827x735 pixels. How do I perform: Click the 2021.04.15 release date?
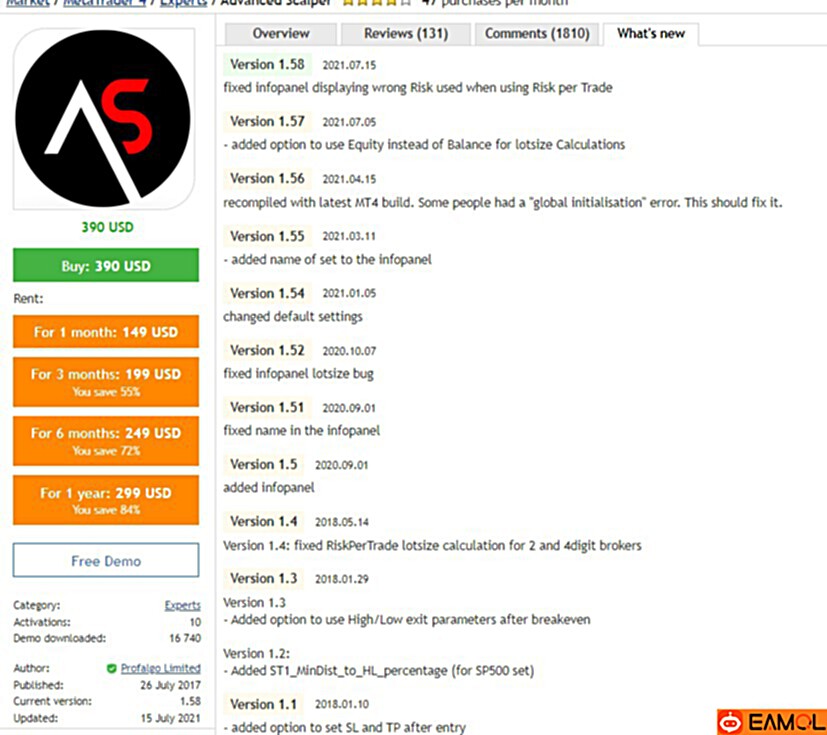point(349,179)
